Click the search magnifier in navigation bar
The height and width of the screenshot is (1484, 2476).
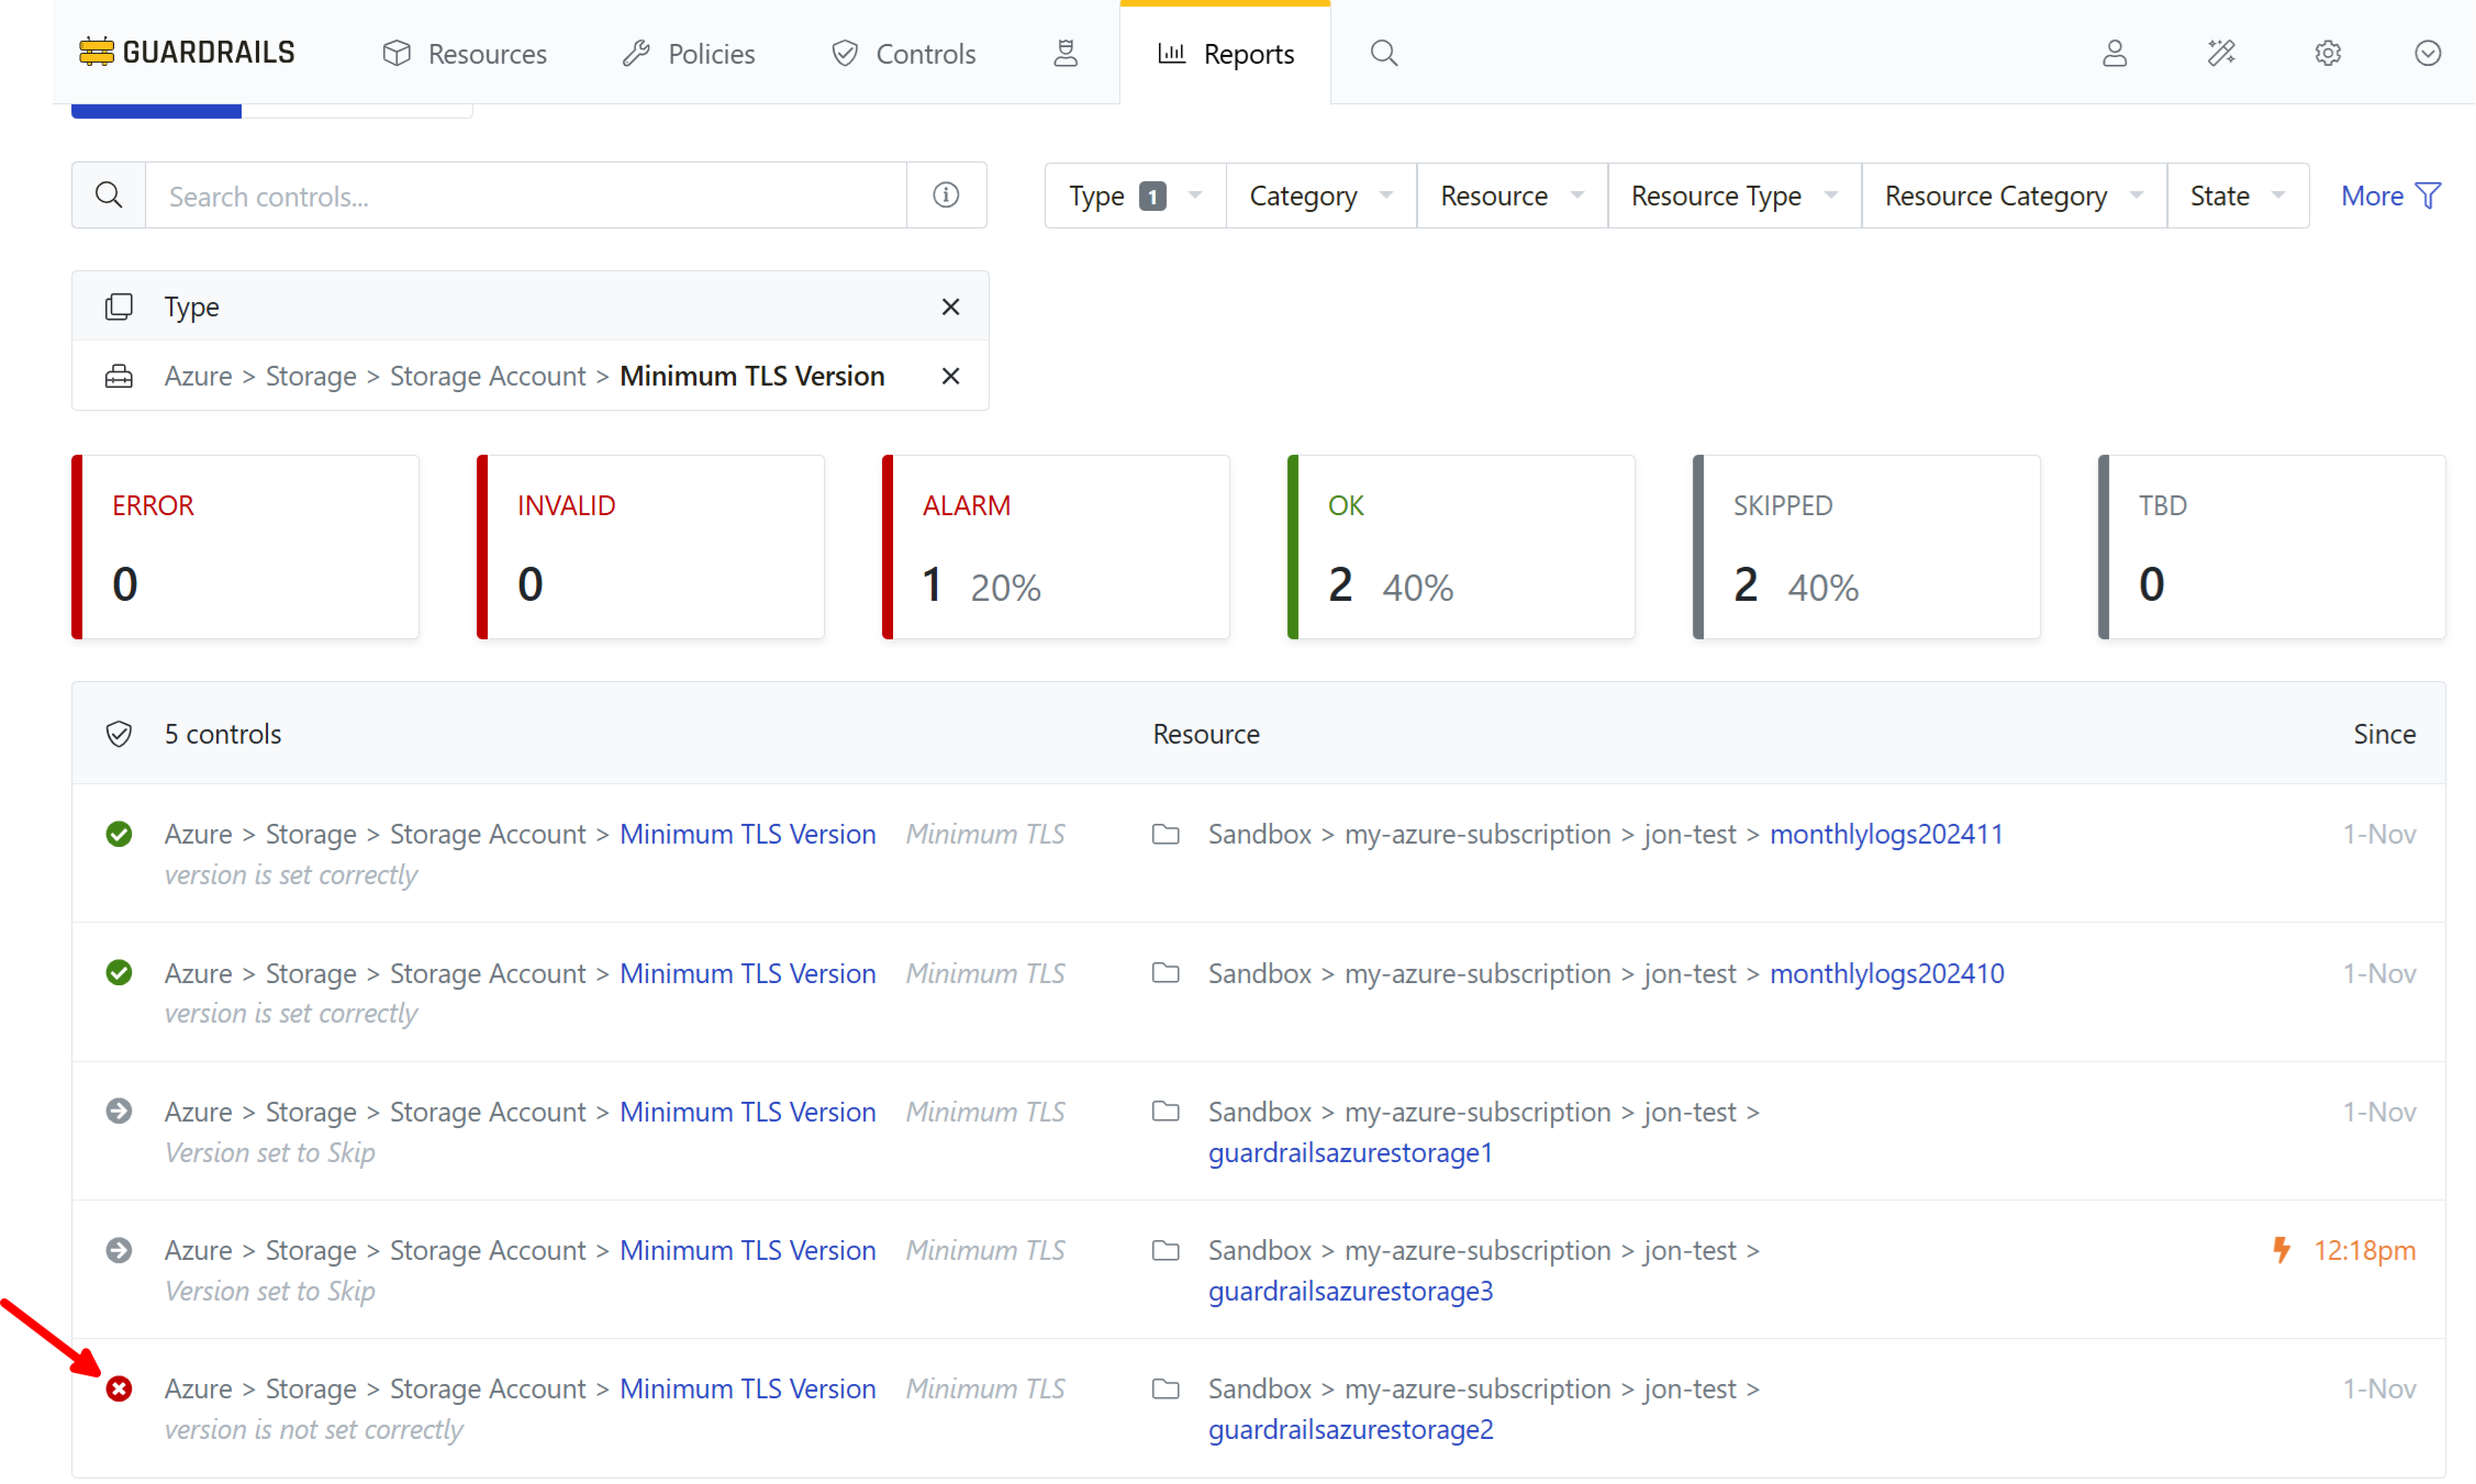1383,53
